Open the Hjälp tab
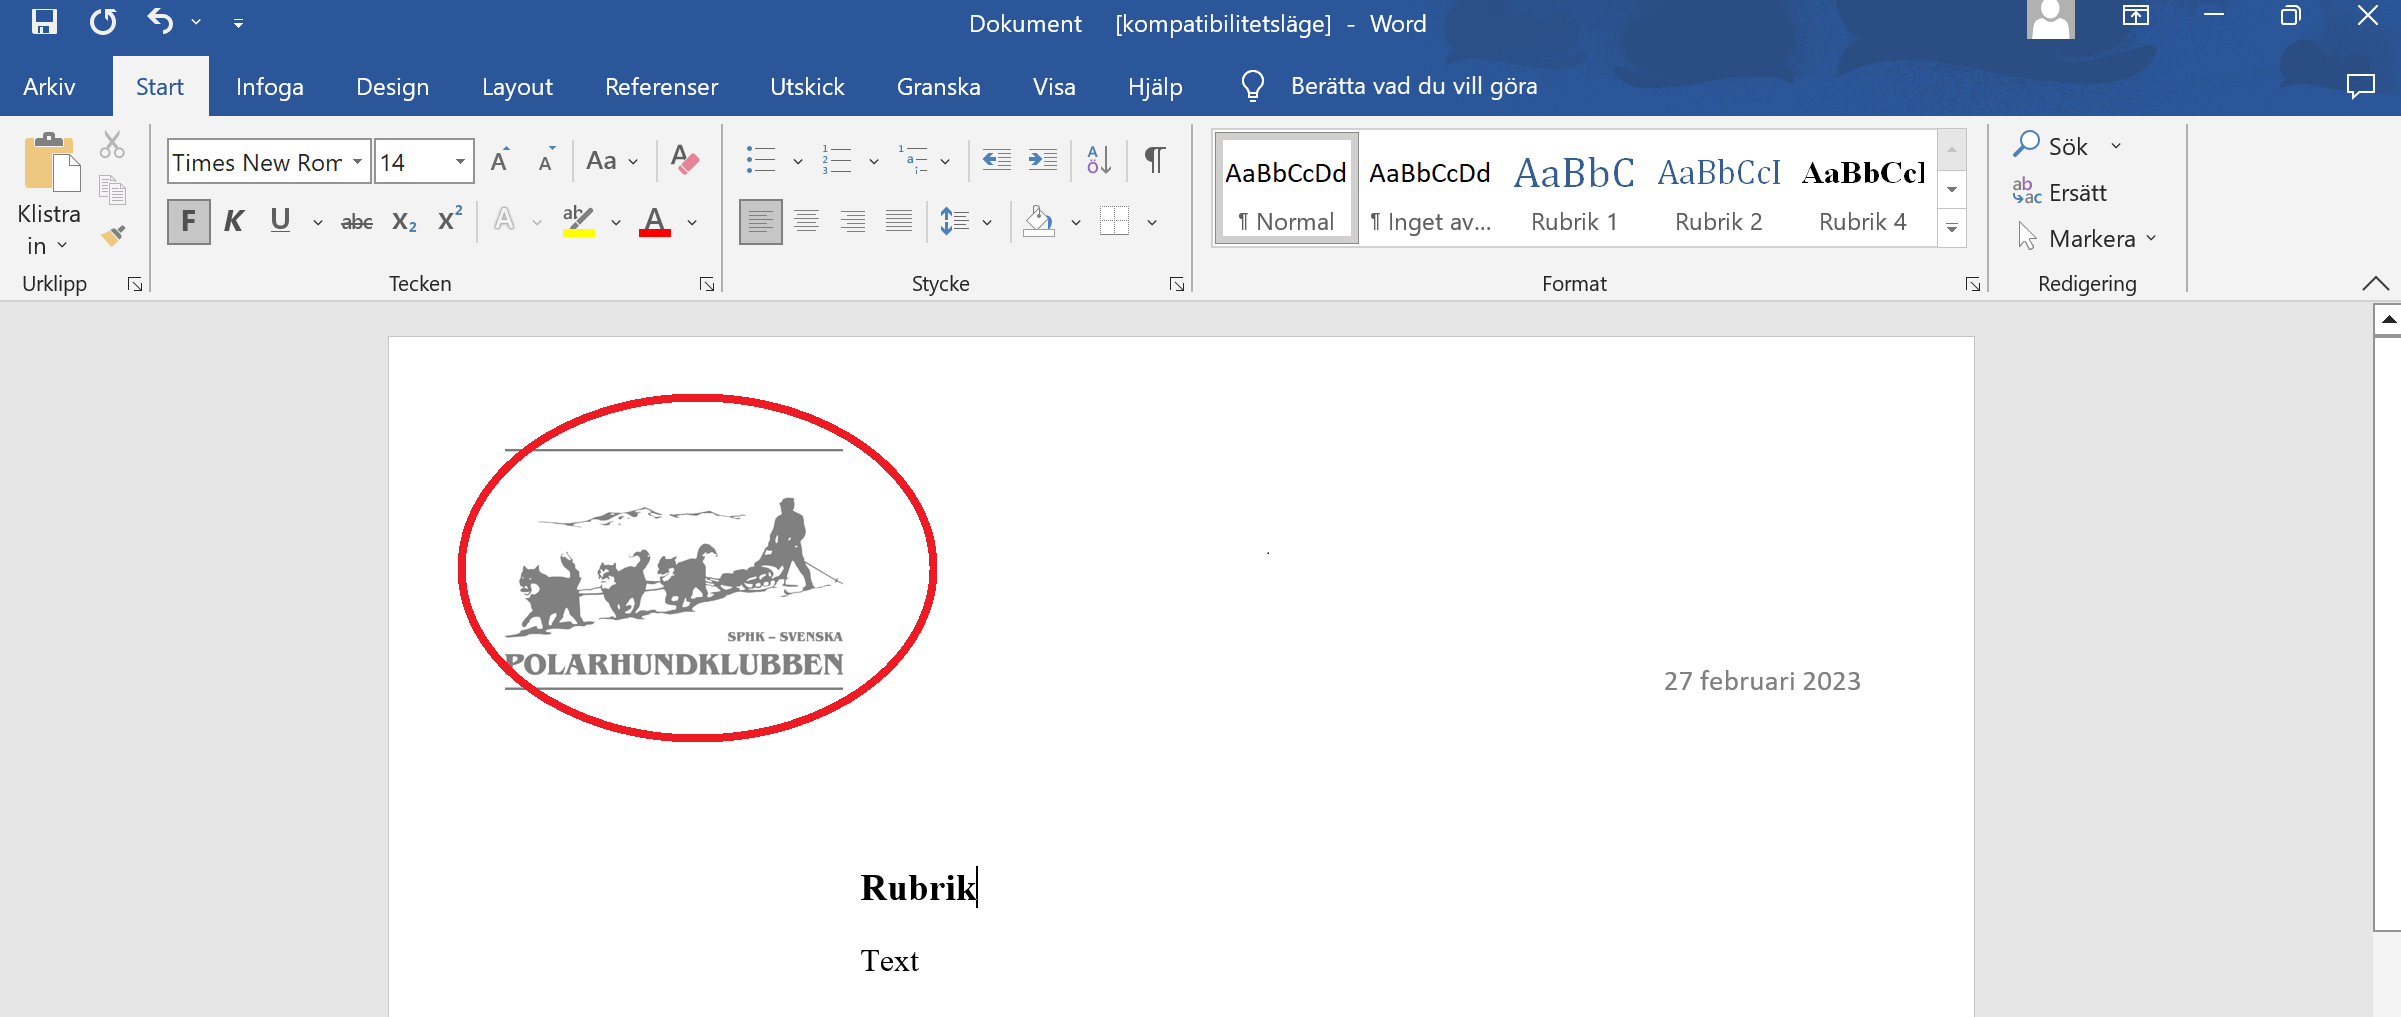Viewport: 2401px width, 1017px height. pyautogui.click(x=1155, y=87)
